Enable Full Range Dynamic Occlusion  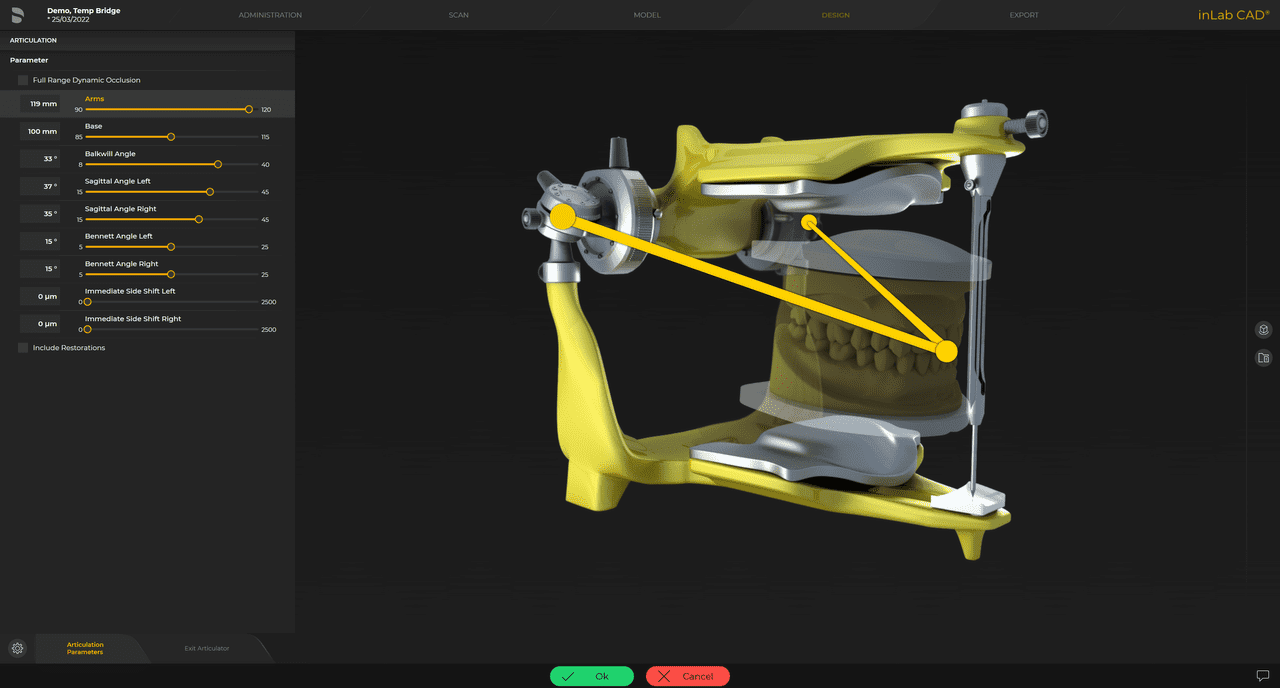pyautogui.click(x=24, y=80)
